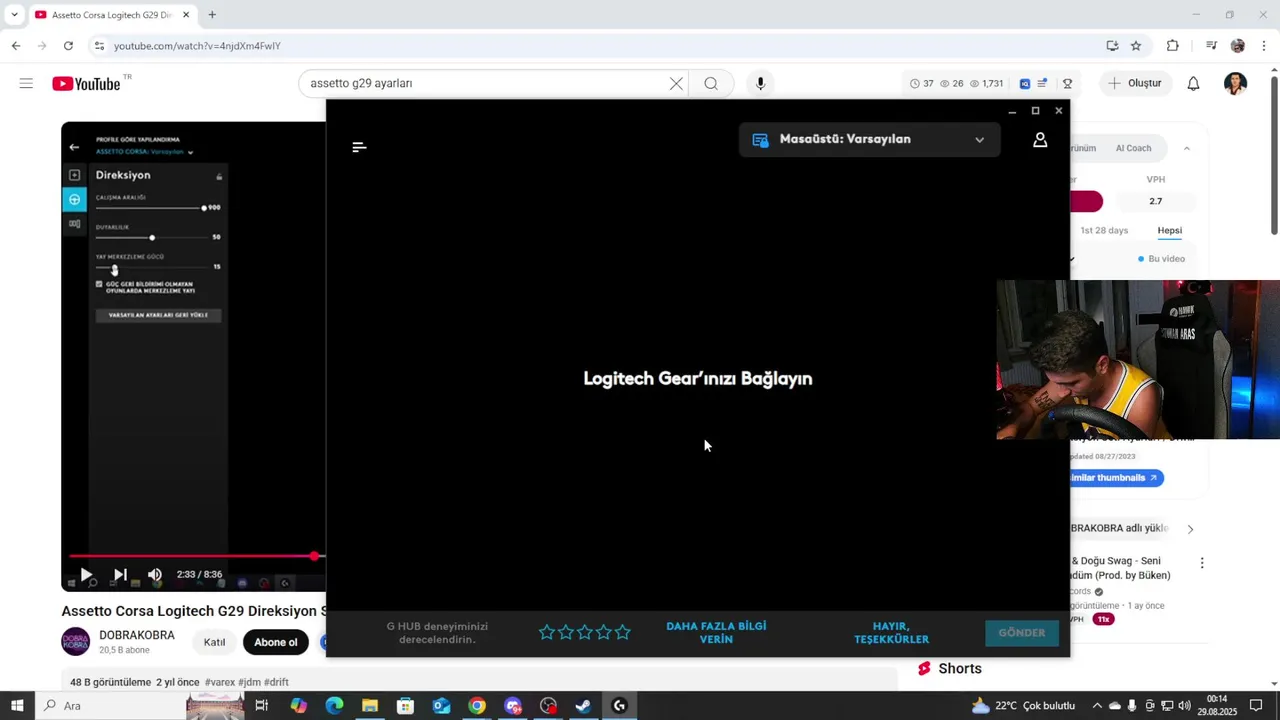The image size is (1280, 720).
Task: Click the vidIQ IQ extension icon
Action: point(1025,84)
